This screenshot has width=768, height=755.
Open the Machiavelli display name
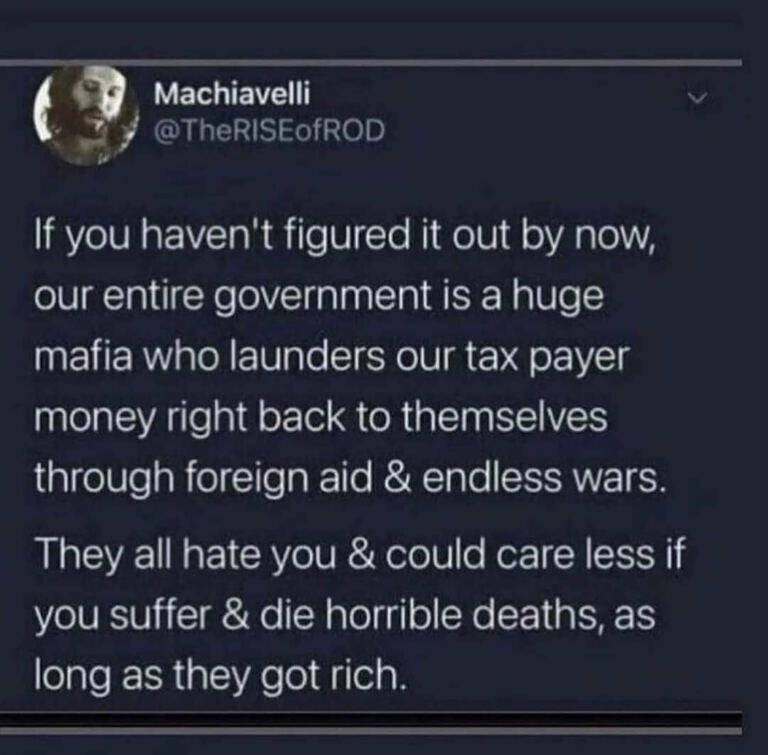(x=232, y=93)
